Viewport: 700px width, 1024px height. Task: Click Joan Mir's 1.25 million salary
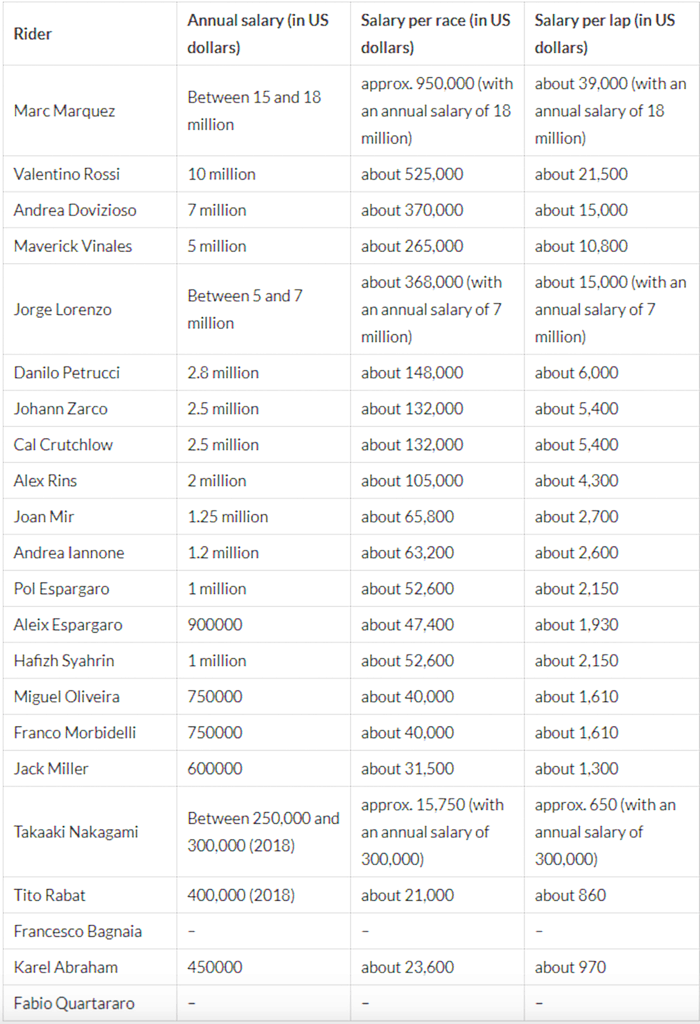[x=228, y=517]
